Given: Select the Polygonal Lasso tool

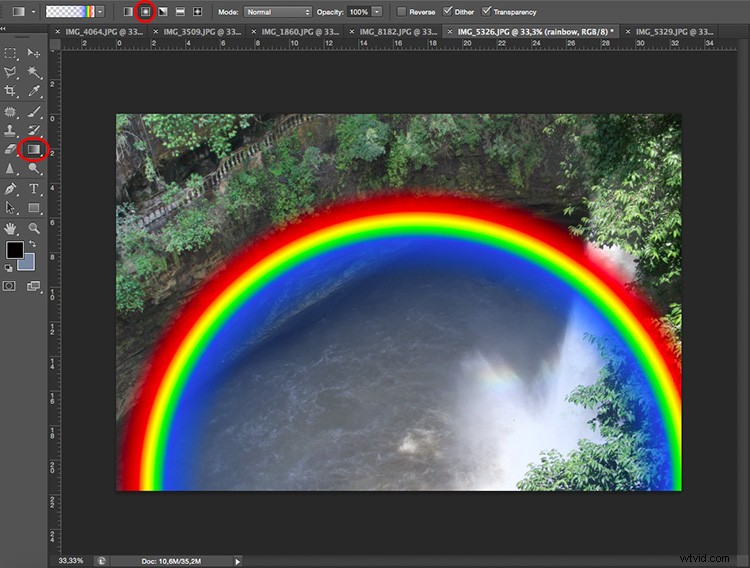Looking at the screenshot, I should pyautogui.click(x=10, y=72).
